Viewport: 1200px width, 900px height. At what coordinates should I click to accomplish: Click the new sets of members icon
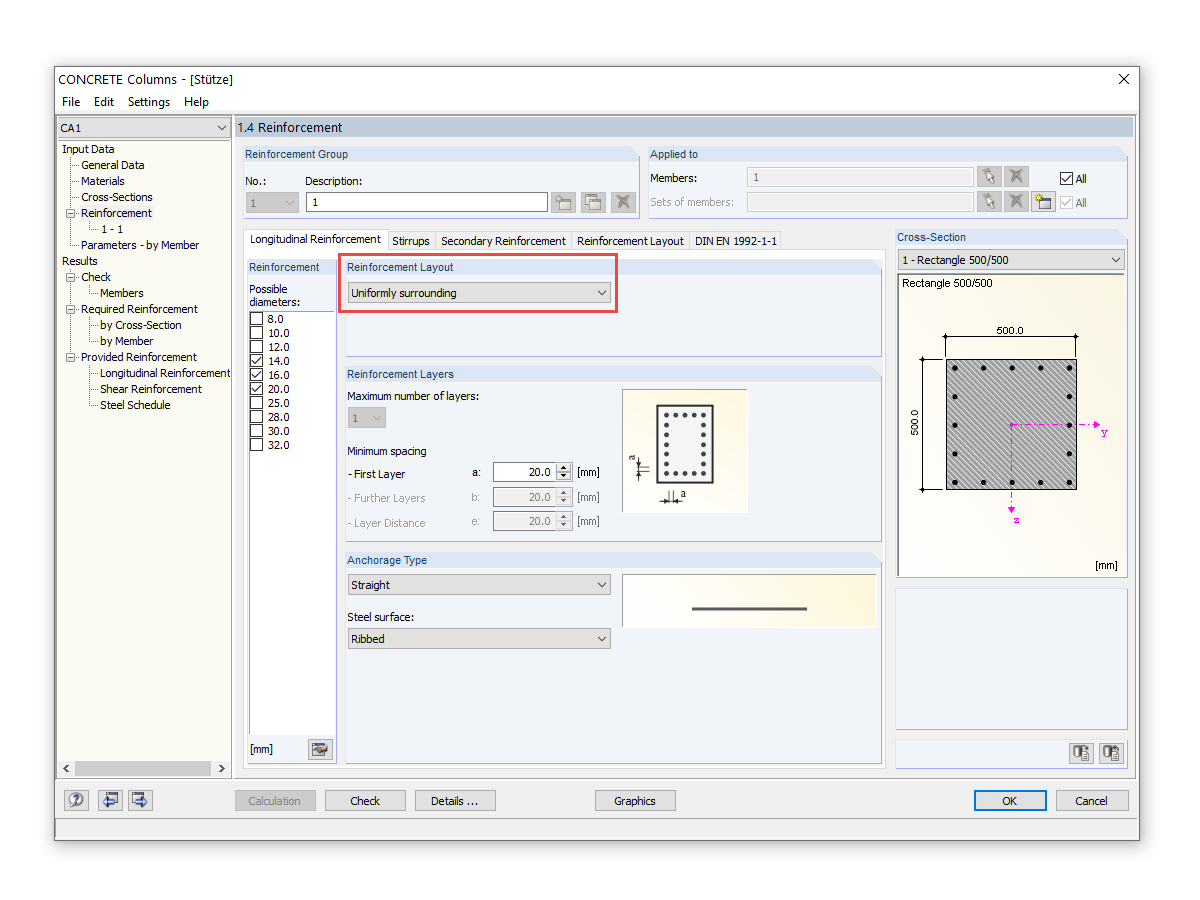1043,202
